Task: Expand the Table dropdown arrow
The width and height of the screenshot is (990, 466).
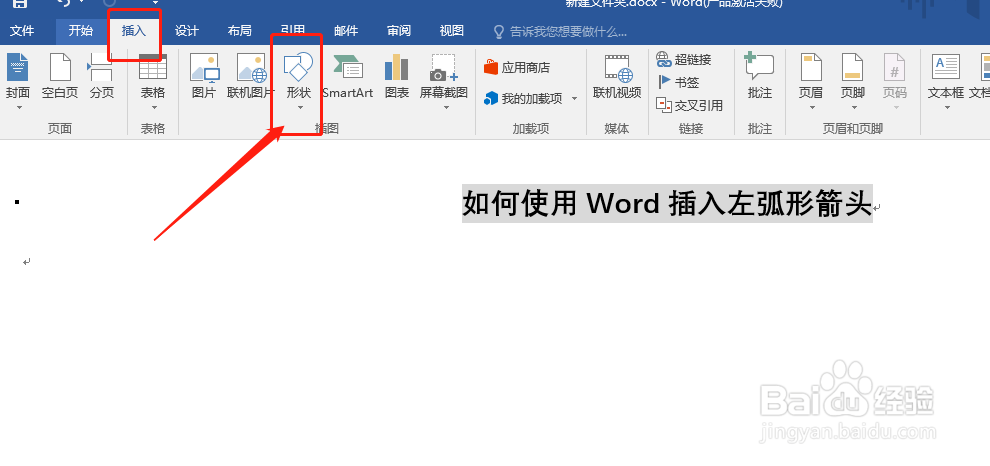Action: 153,107
